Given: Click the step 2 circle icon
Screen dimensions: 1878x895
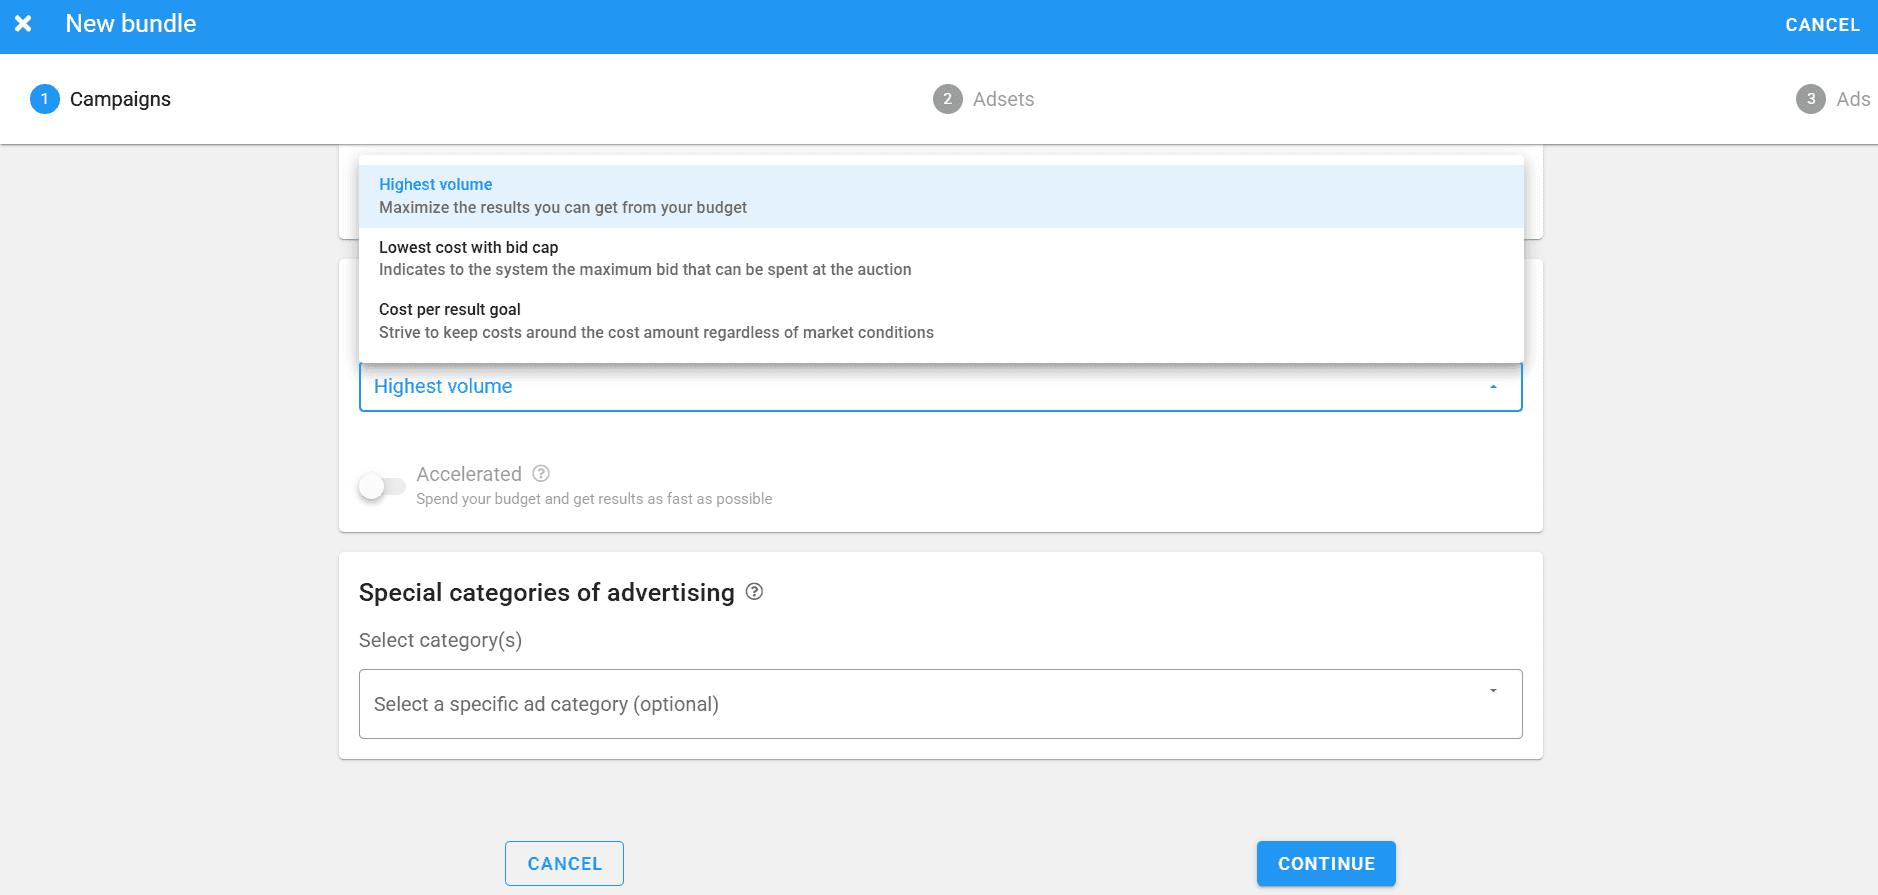Looking at the screenshot, I should pos(947,99).
